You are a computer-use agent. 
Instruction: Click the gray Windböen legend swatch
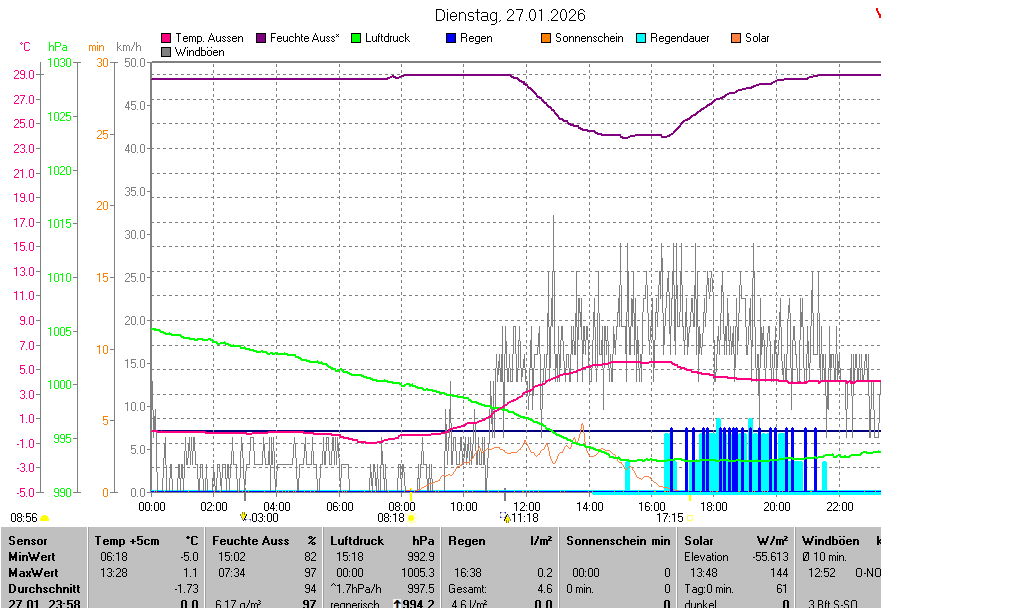tap(166, 51)
